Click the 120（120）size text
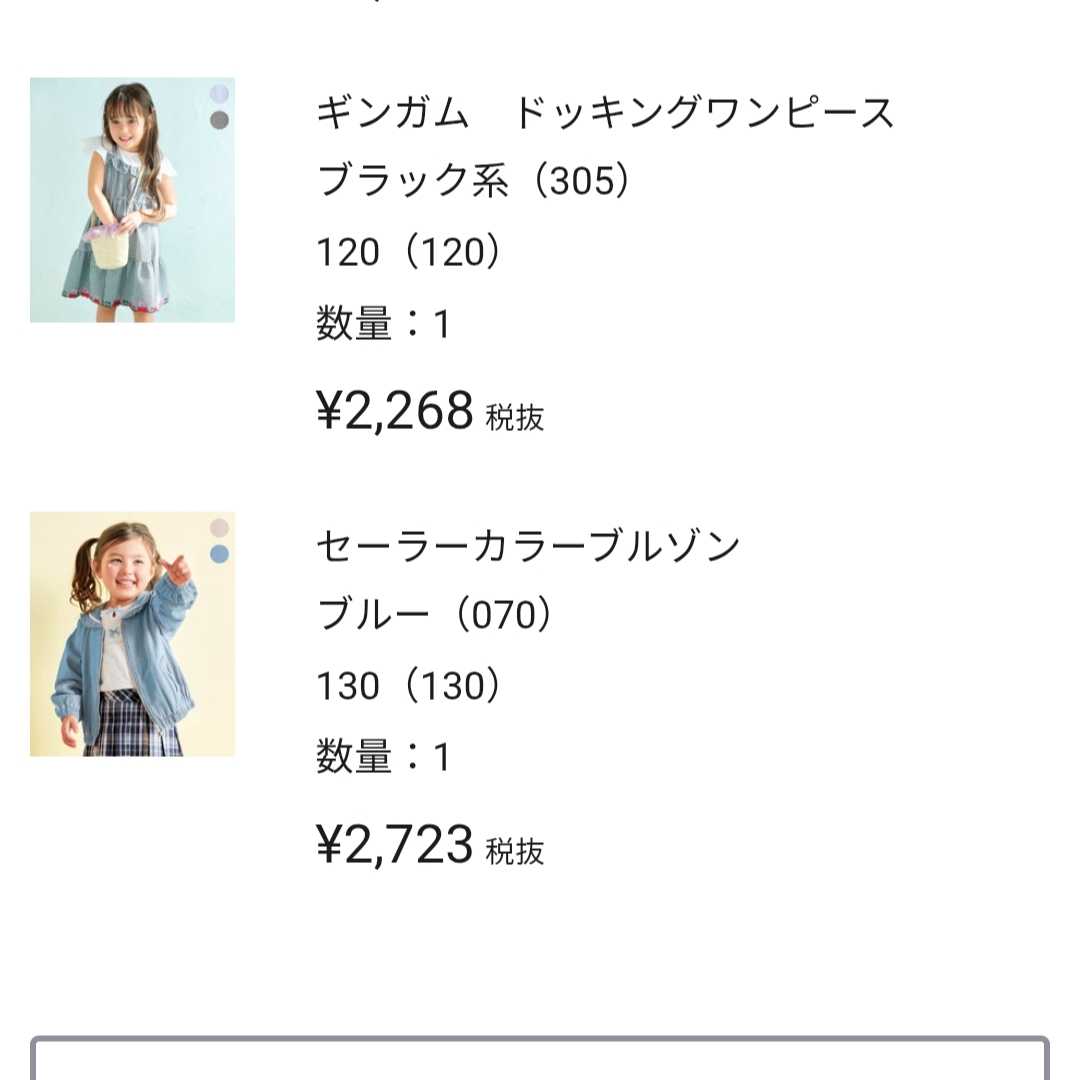Image resolution: width=1080 pixels, height=1080 pixels. (x=408, y=251)
